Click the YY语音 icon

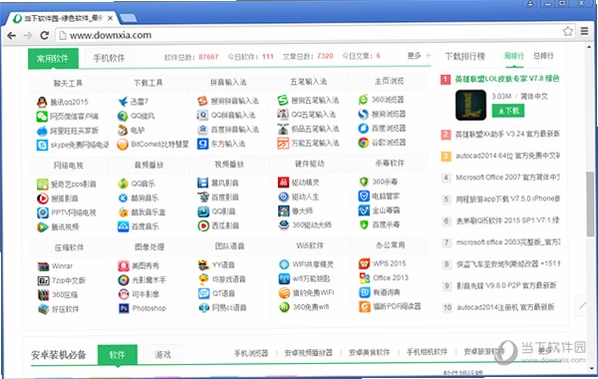click(x=204, y=265)
